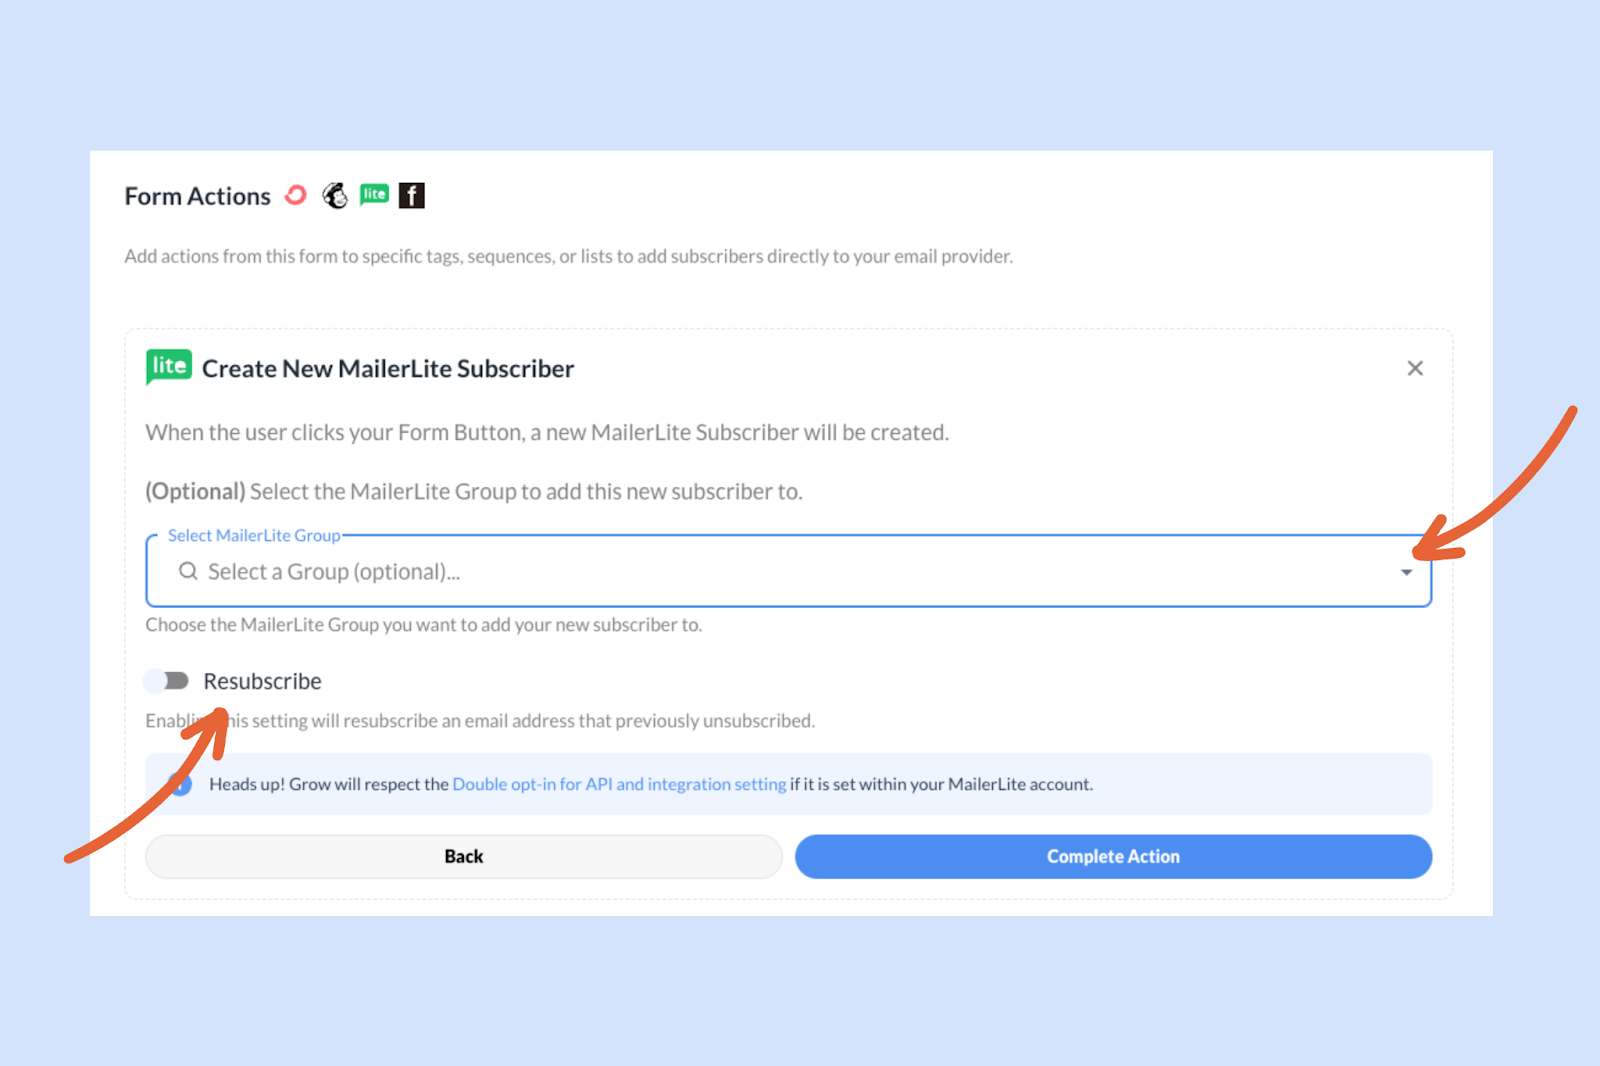Click the Create New MailerLite Subscriber title

(388, 368)
